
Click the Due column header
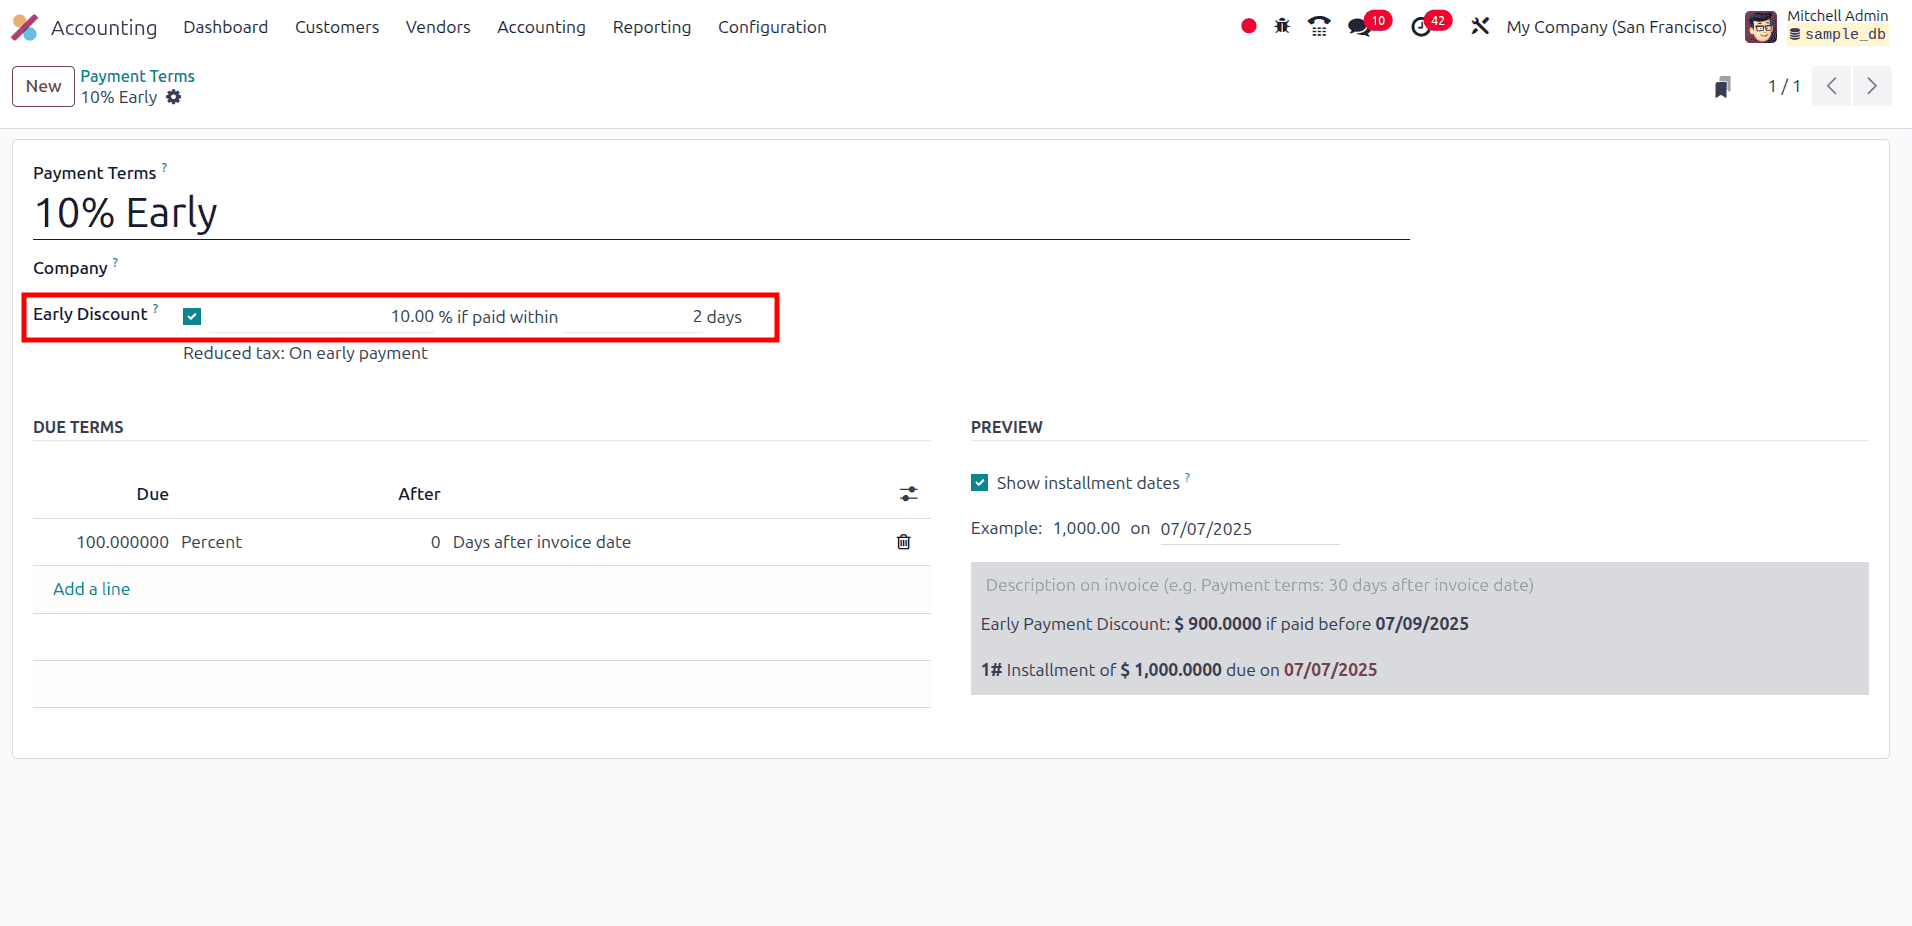pyautogui.click(x=152, y=494)
